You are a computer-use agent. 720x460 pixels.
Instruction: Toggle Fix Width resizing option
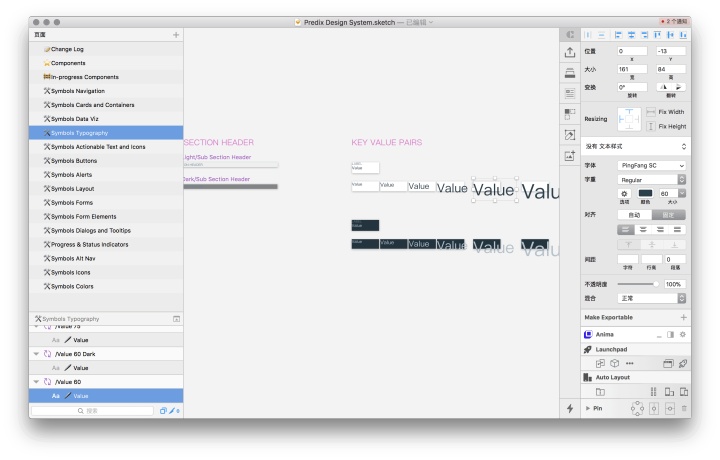coord(651,112)
